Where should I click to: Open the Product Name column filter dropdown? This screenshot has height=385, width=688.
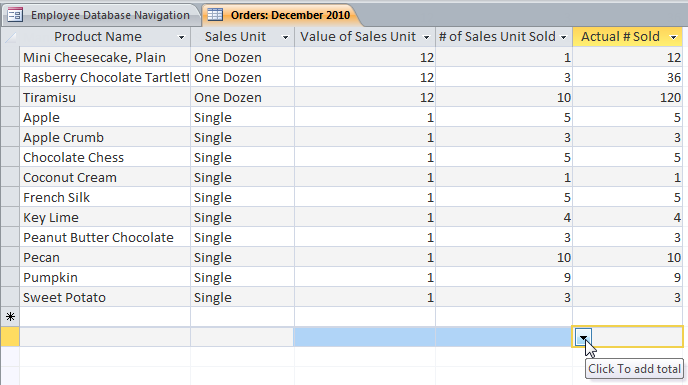(181, 37)
